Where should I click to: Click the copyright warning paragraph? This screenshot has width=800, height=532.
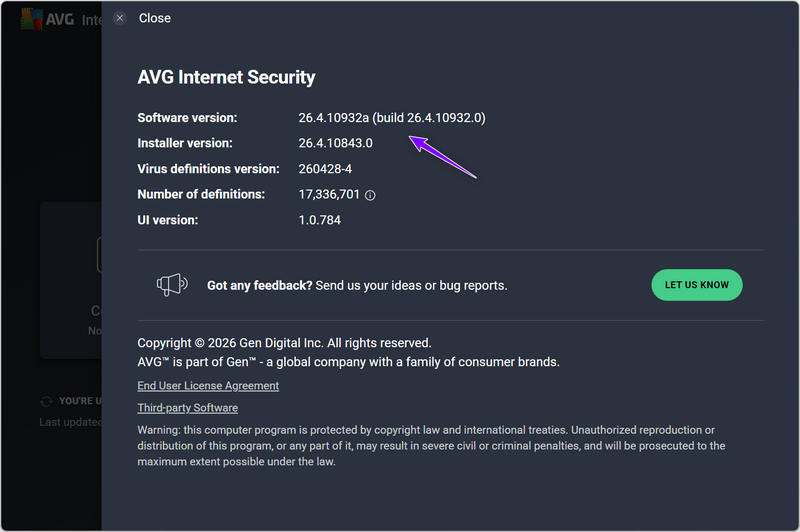430,446
